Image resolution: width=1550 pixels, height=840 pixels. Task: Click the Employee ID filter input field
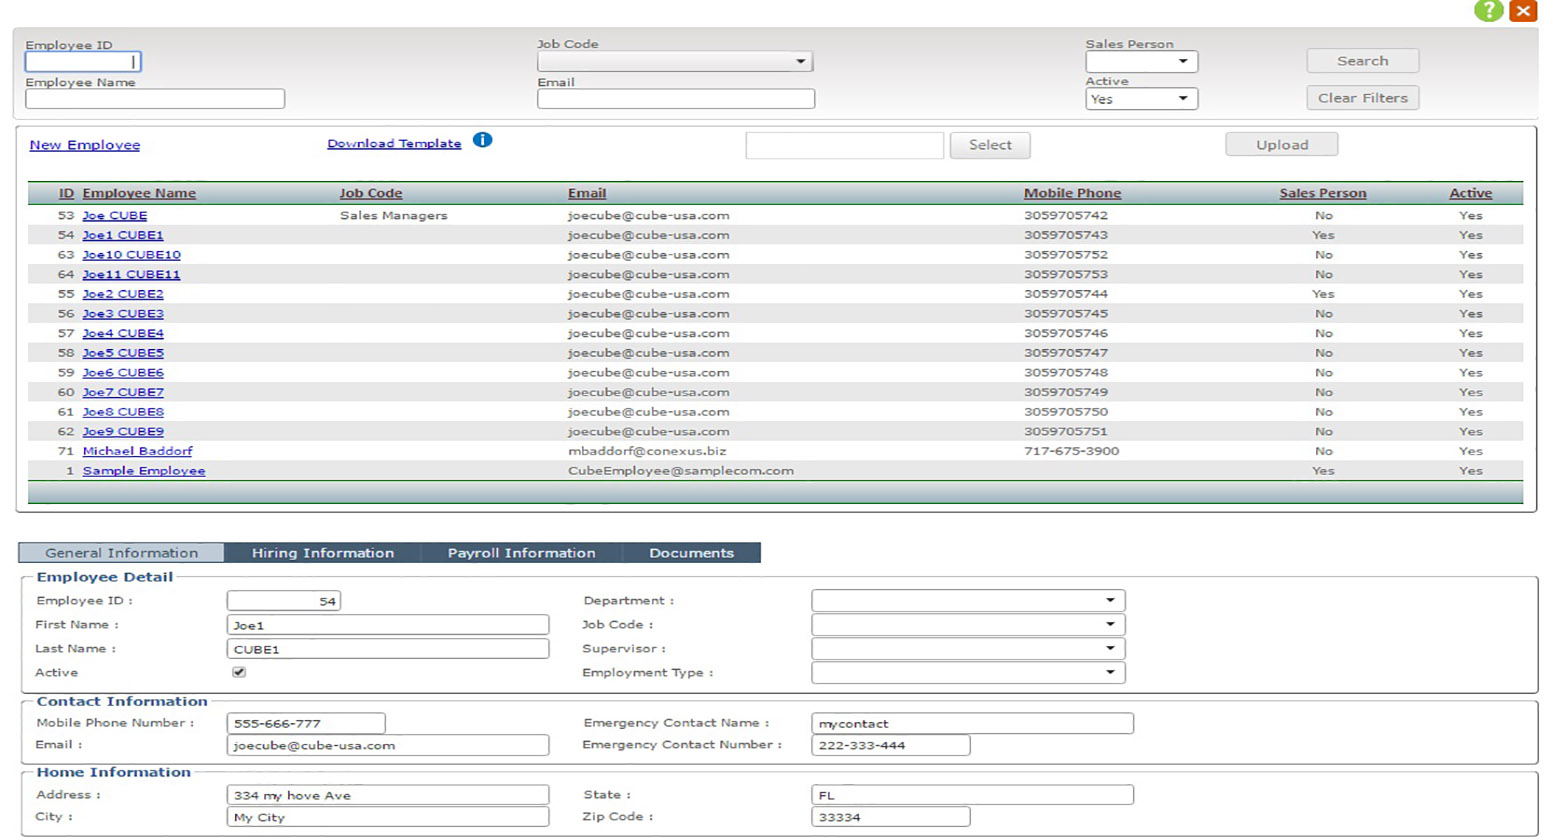[82, 62]
